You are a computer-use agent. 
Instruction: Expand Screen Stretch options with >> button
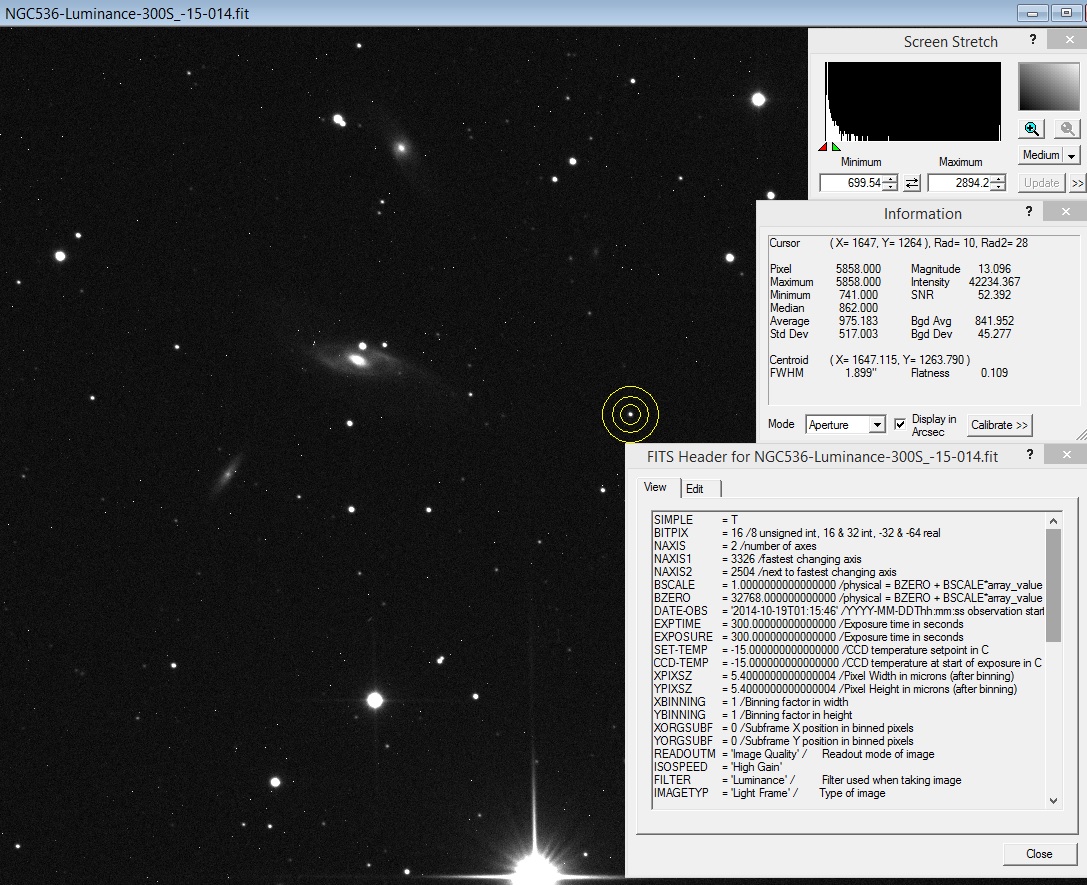(x=1077, y=182)
